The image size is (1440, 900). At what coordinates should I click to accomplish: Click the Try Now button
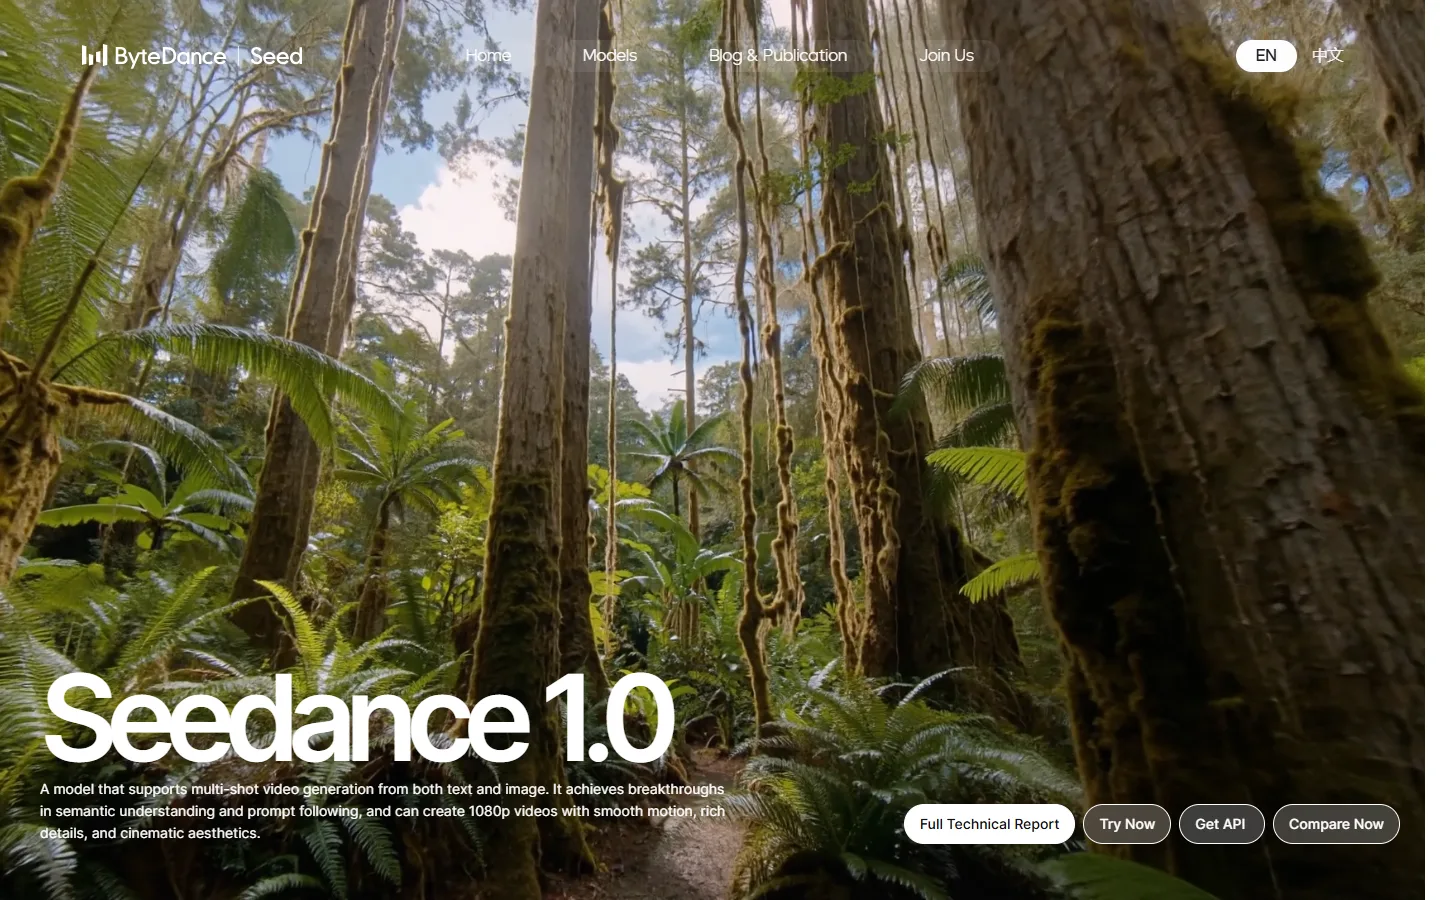1127,824
